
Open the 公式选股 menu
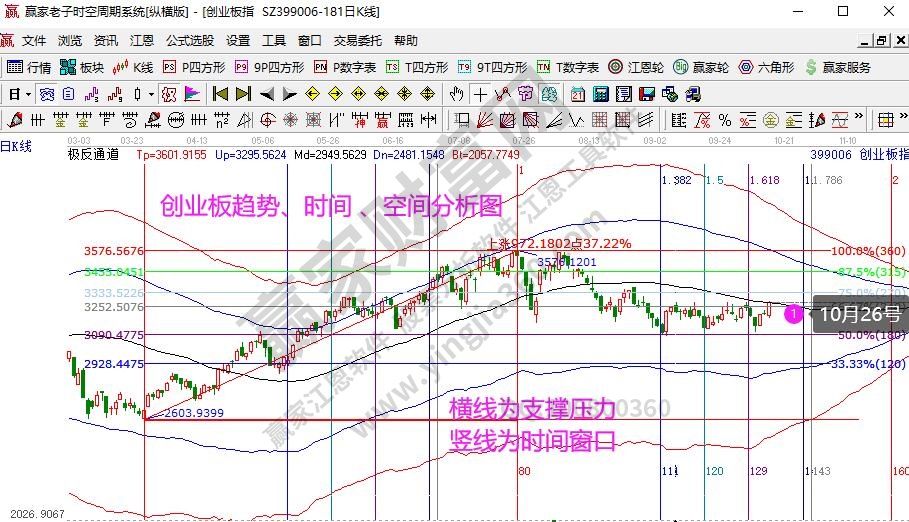[189, 41]
